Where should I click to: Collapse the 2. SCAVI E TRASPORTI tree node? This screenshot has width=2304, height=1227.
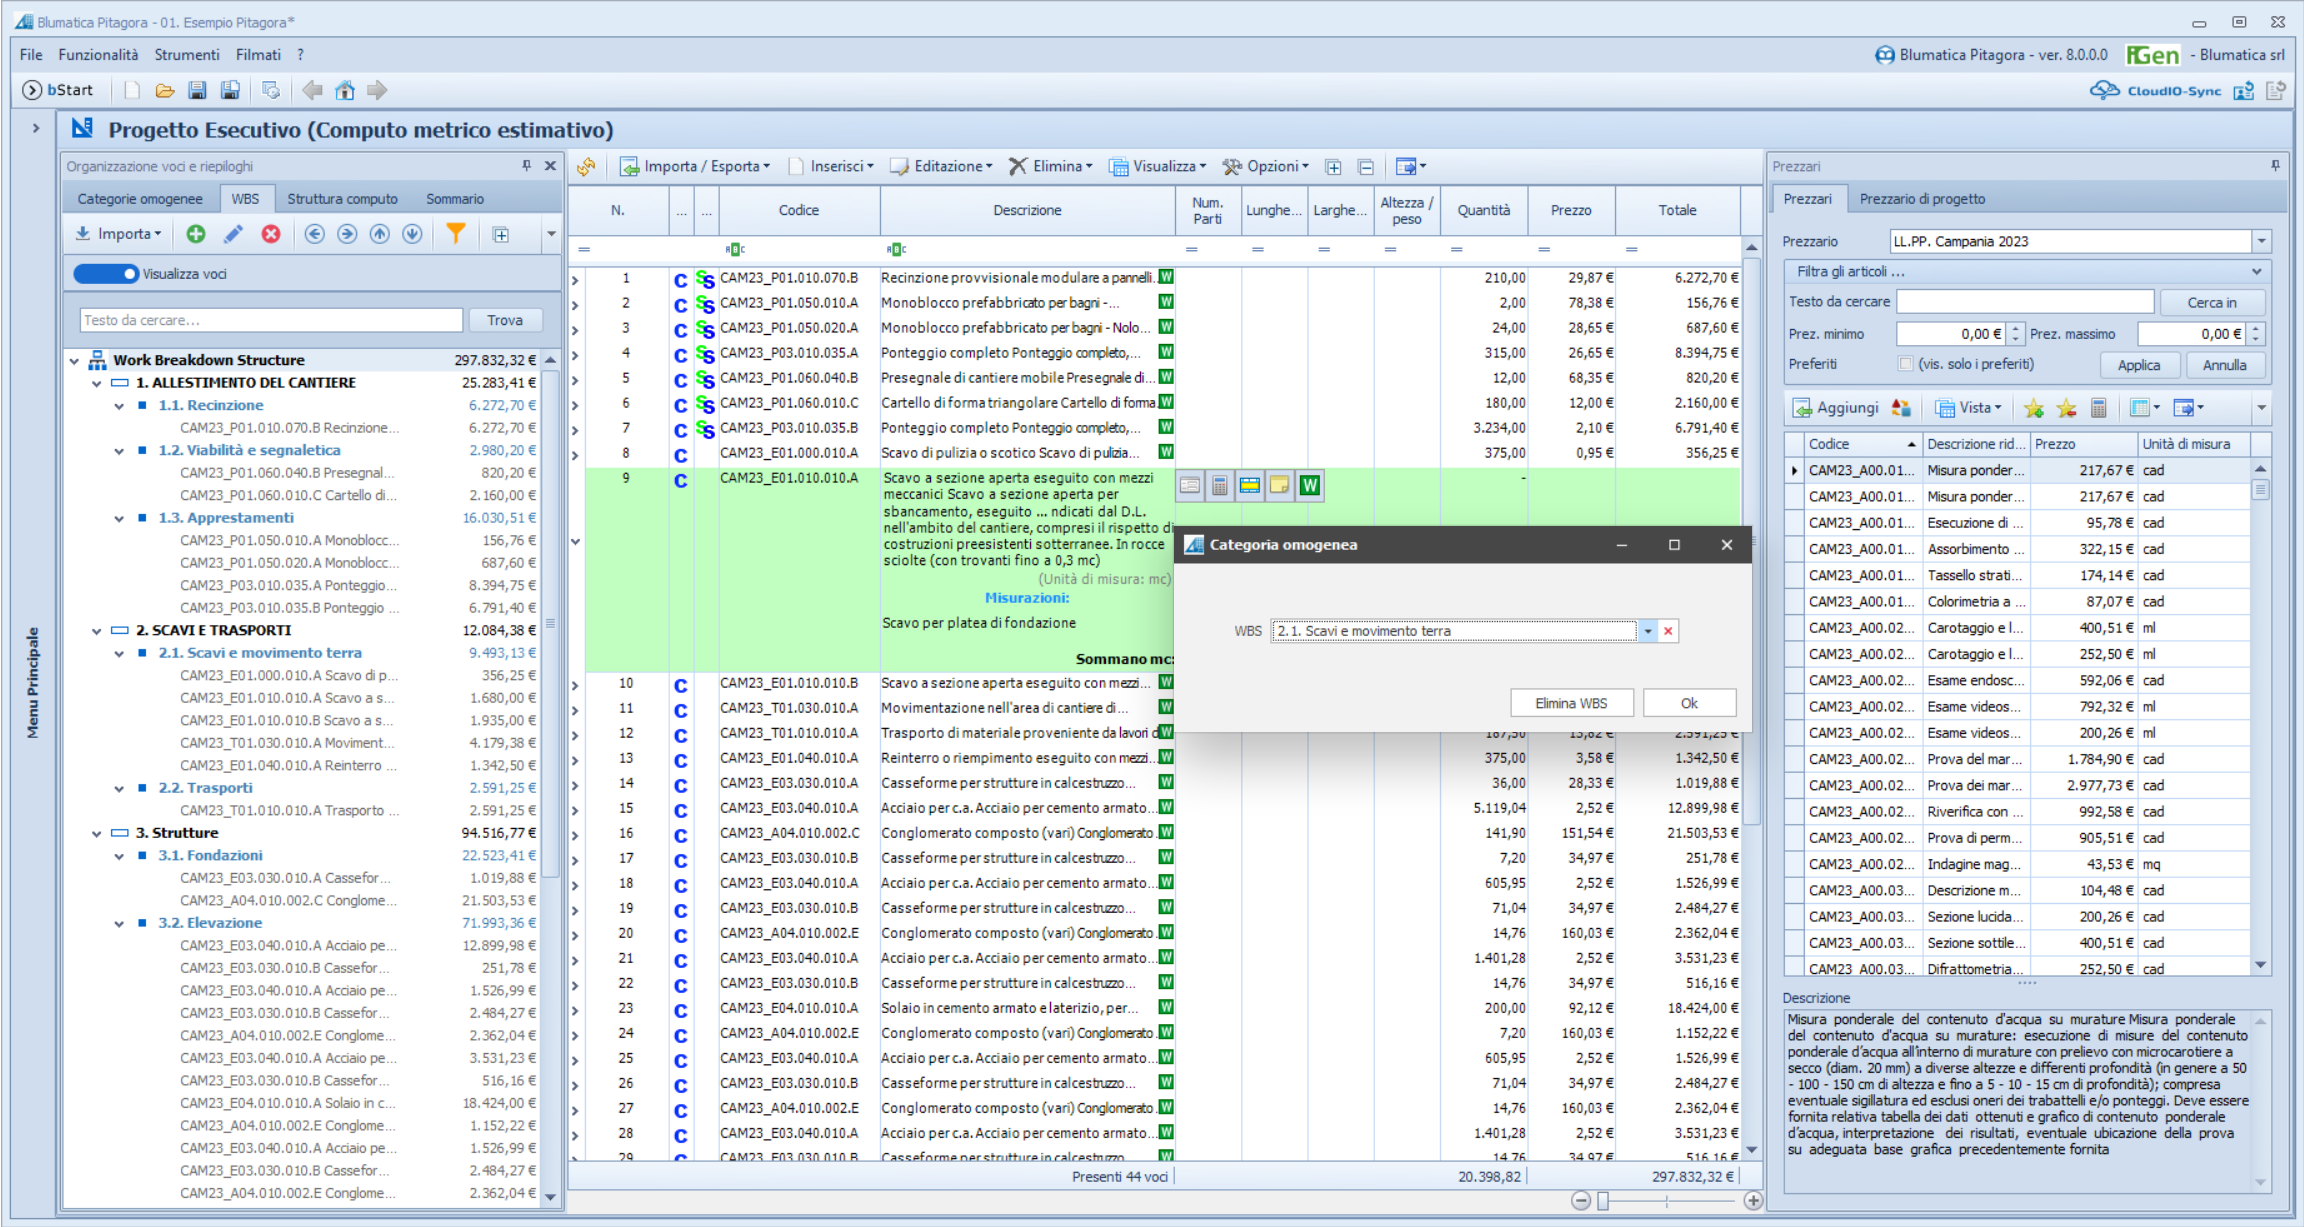point(97,631)
